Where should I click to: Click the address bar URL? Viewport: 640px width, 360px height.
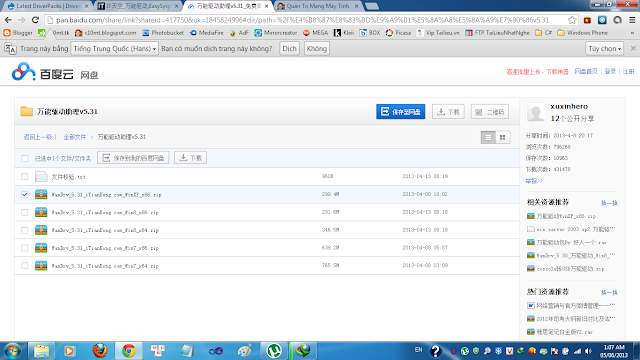[302, 20]
